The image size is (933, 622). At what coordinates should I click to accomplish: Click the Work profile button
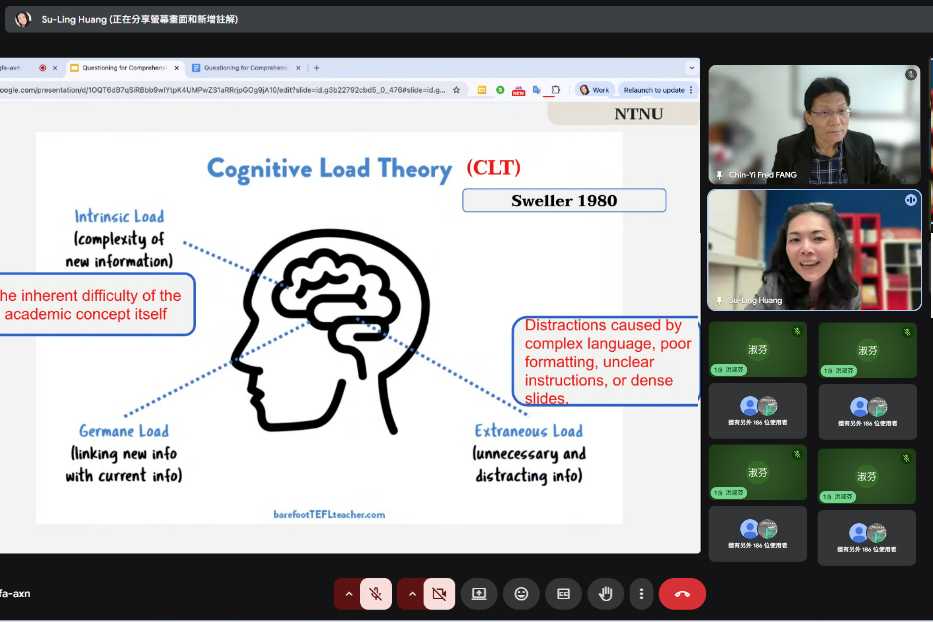(593, 90)
